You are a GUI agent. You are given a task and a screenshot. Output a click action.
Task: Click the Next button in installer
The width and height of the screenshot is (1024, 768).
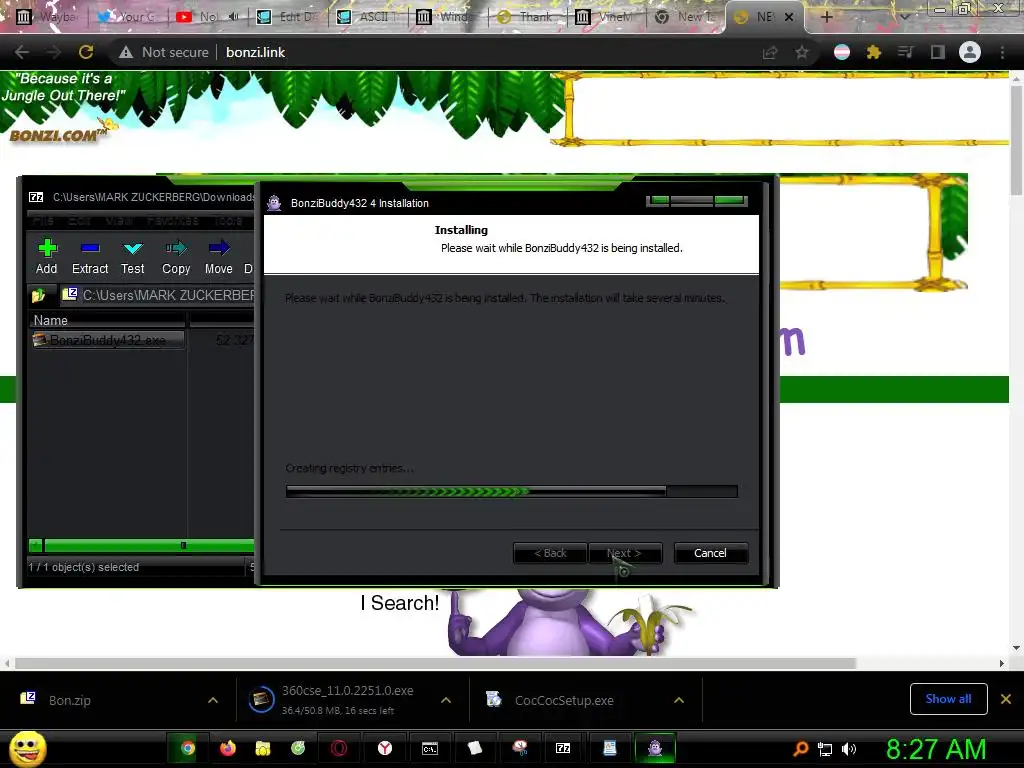(x=625, y=553)
